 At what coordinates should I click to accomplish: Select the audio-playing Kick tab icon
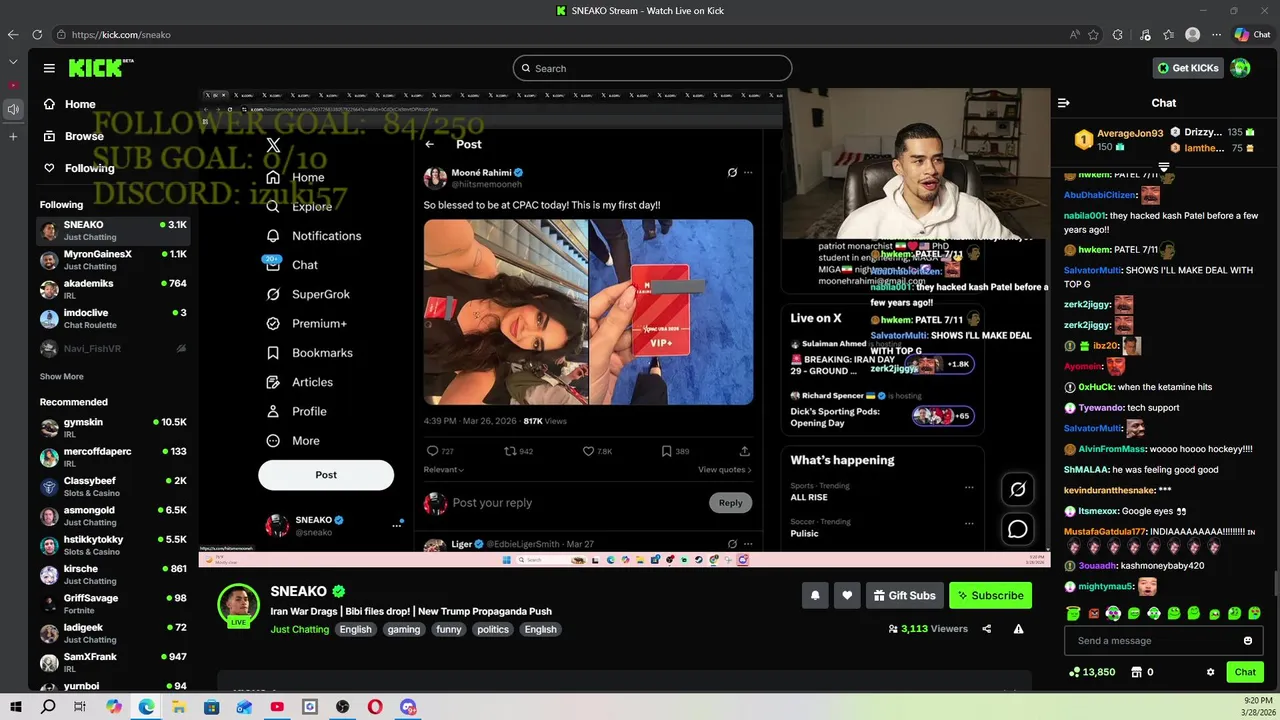(13, 109)
